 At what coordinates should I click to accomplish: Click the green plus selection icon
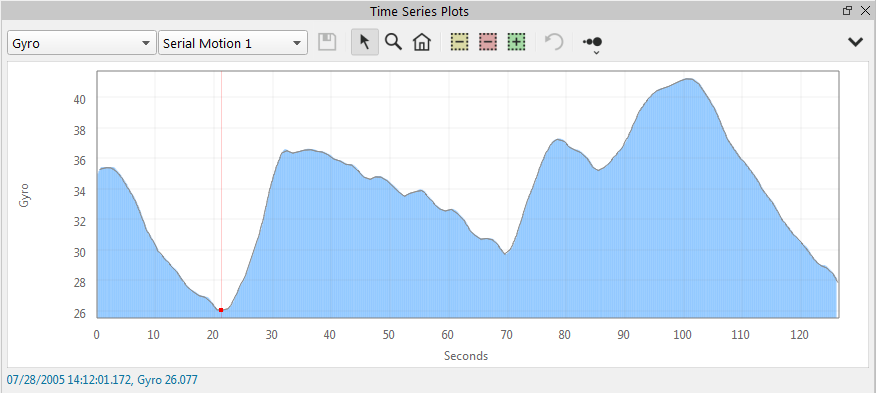(517, 42)
